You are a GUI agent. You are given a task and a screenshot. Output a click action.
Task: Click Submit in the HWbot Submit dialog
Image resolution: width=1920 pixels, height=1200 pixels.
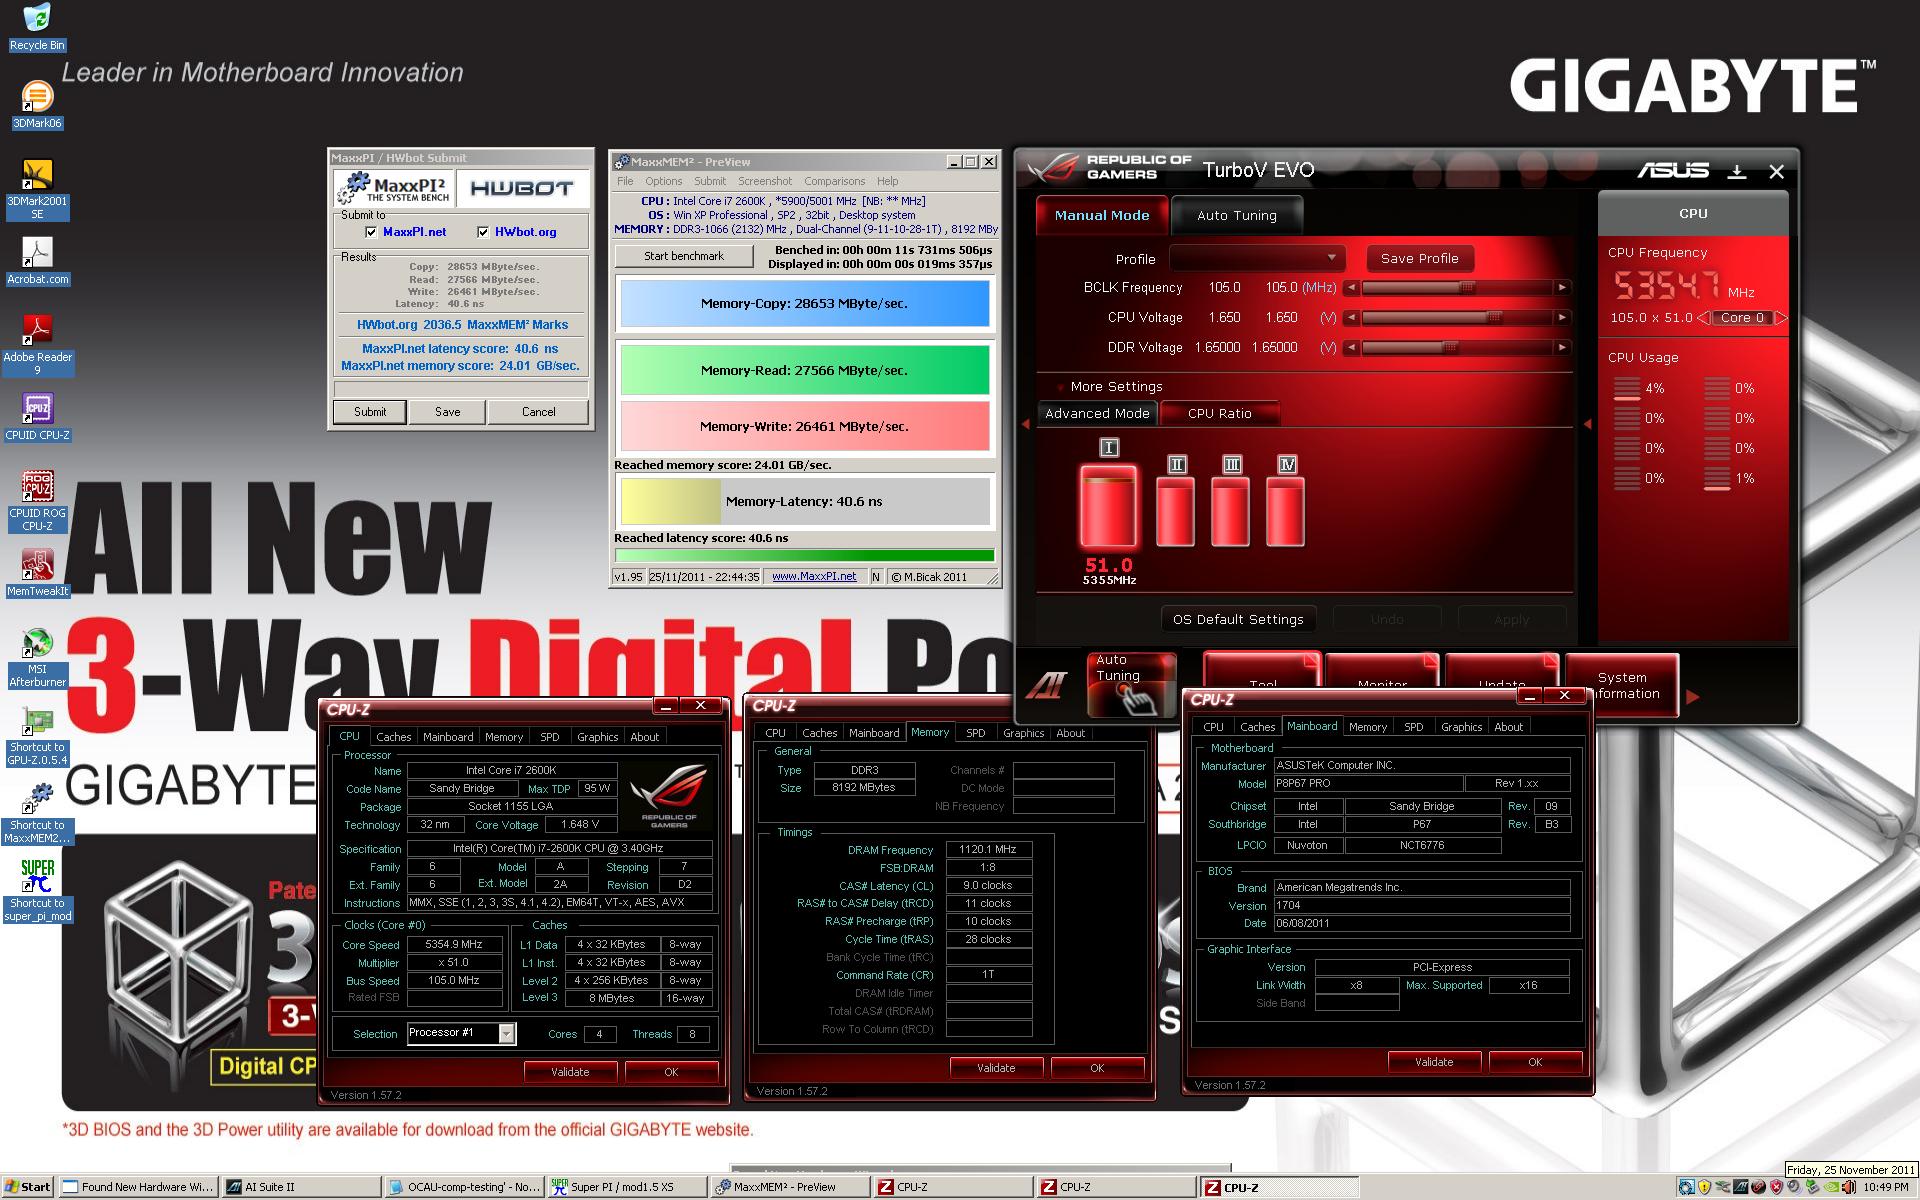(369, 411)
